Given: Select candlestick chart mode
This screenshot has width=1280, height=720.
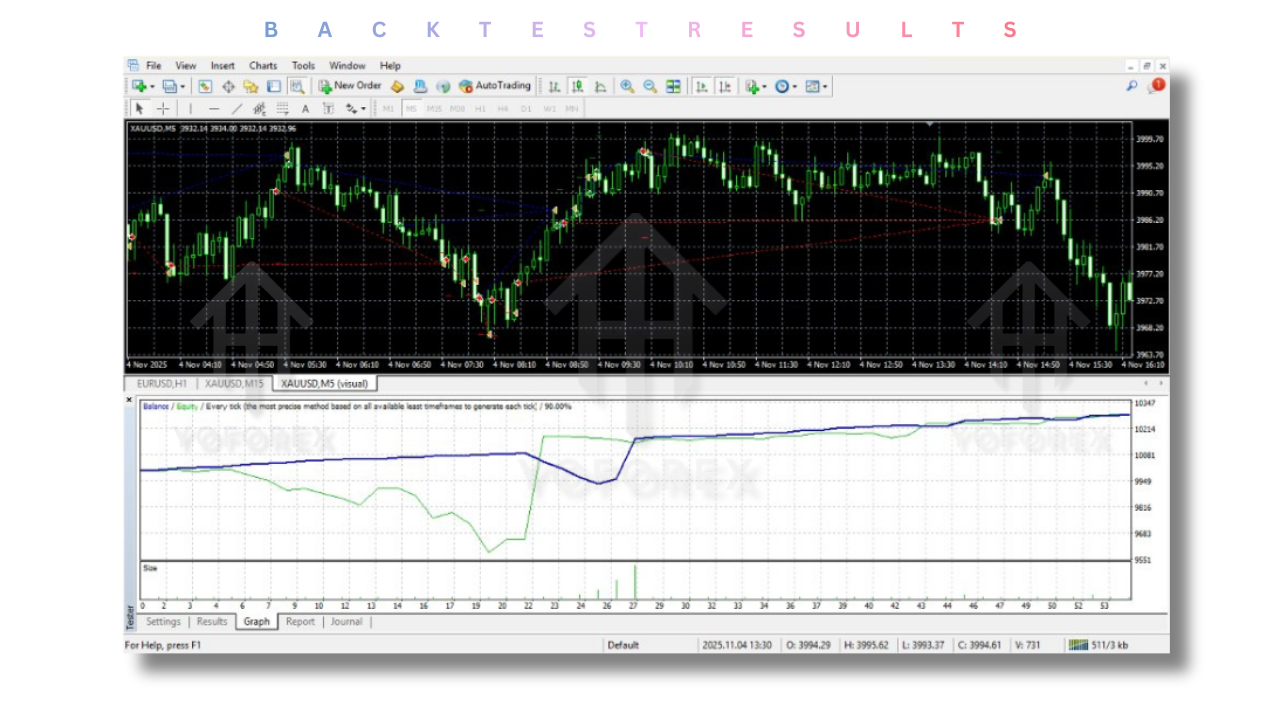Looking at the screenshot, I should pos(577,86).
